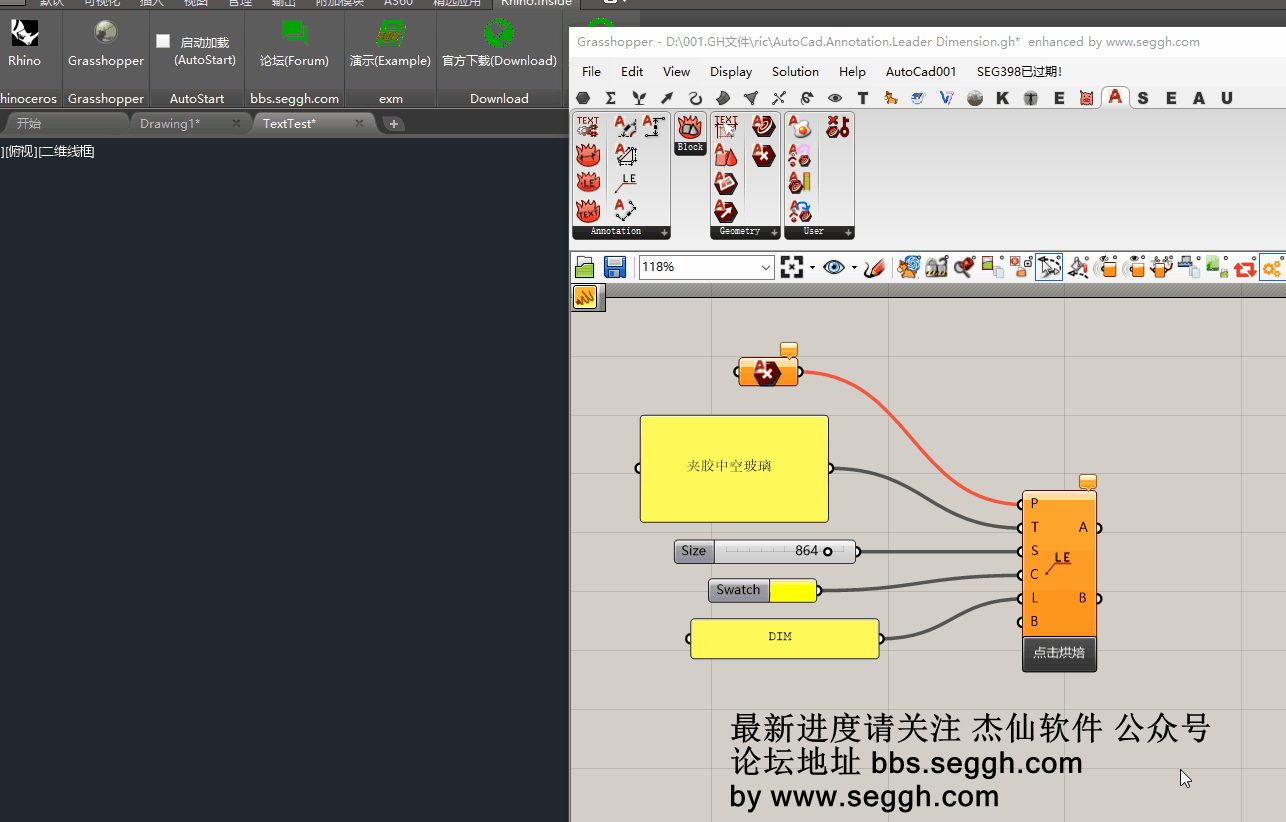The height and width of the screenshot is (822, 1286).
Task: Toggle the preview eye icon on canvas toolbar
Action: [834, 267]
